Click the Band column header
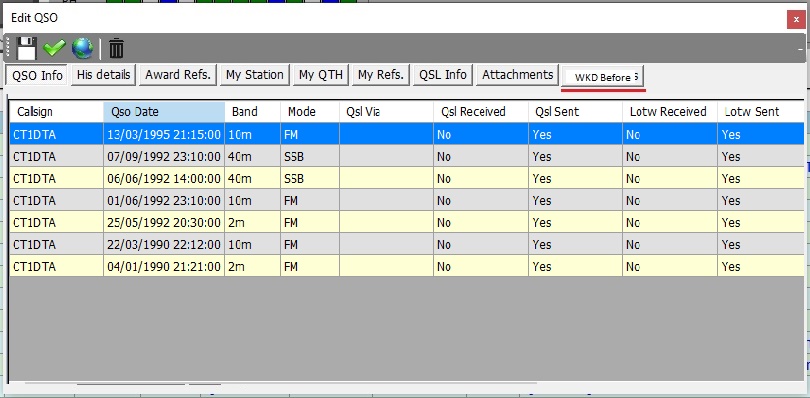810x398 pixels. (x=253, y=112)
